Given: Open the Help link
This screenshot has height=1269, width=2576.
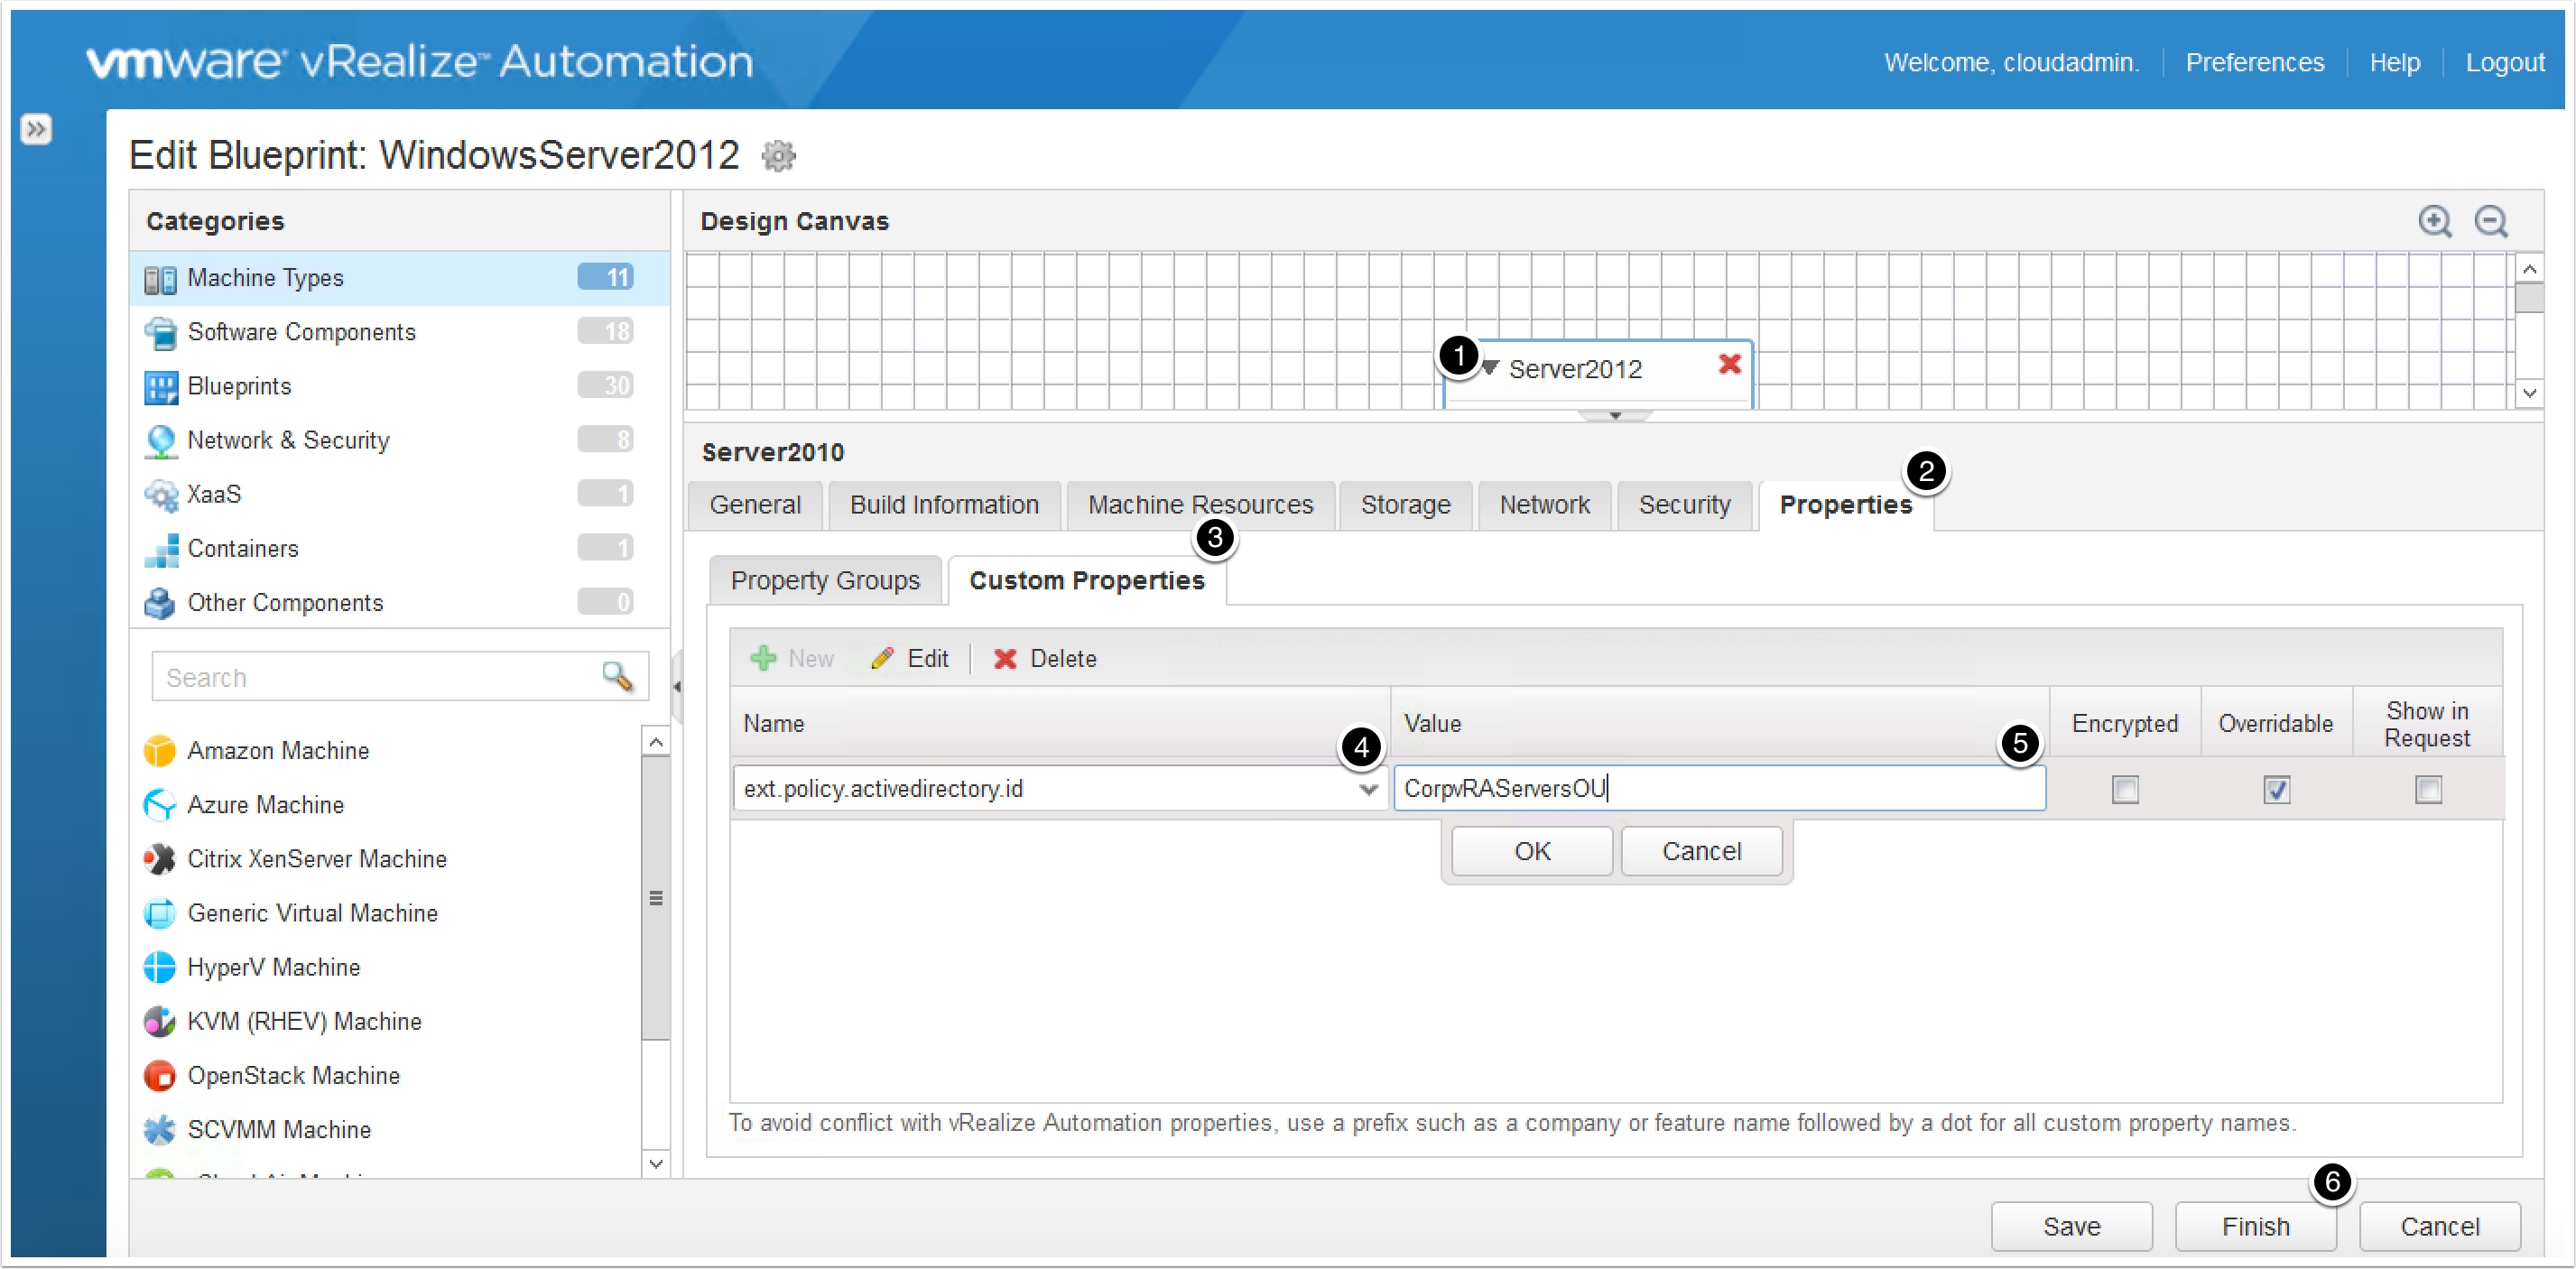Looking at the screenshot, I should (2394, 63).
